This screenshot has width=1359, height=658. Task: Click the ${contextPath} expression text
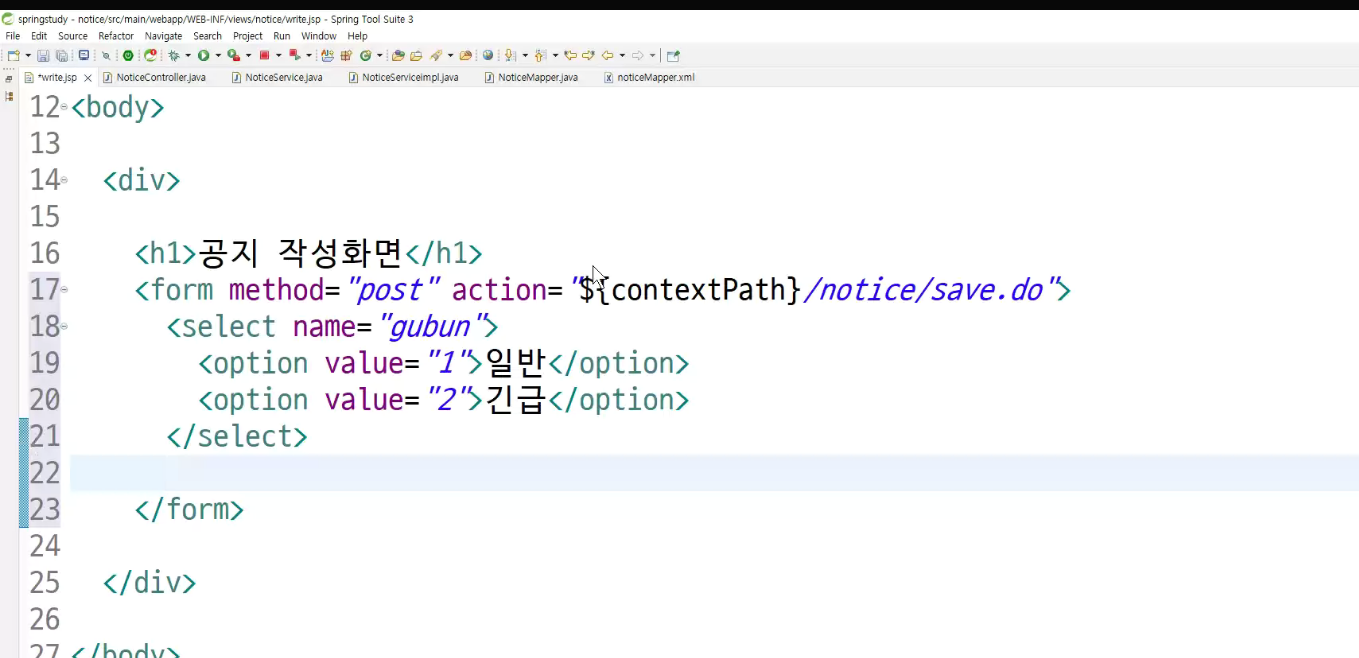pyautogui.click(x=690, y=290)
